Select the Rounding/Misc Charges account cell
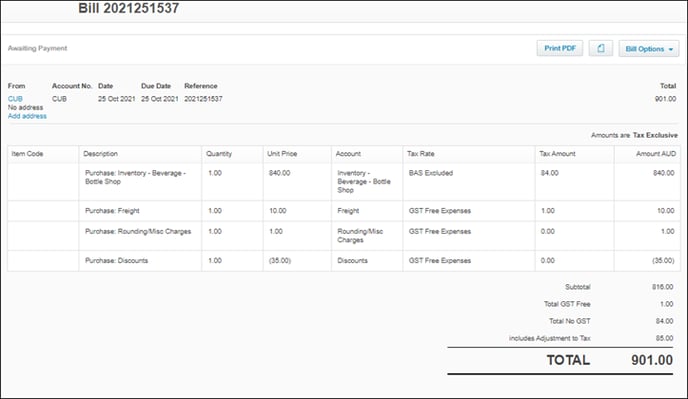 click(x=367, y=236)
